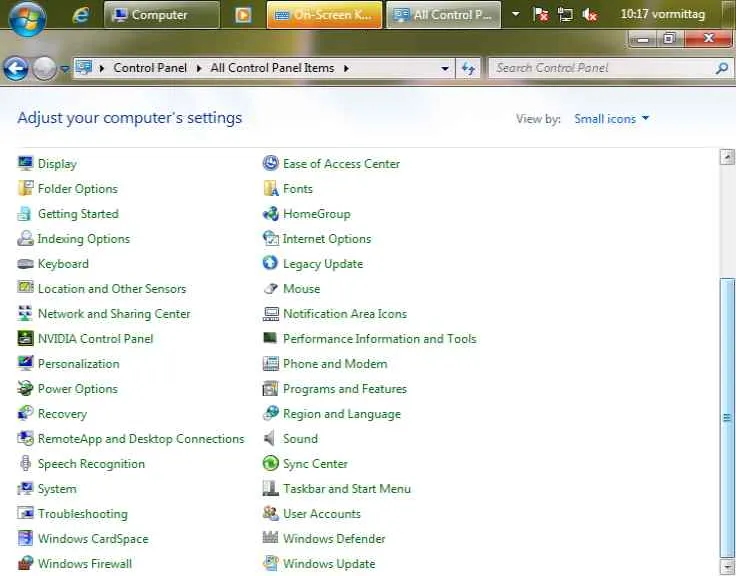The width and height of the screenshot is (736, 576).
Task: Click the NVIDIA Control Panel icon
Action: 25,338
